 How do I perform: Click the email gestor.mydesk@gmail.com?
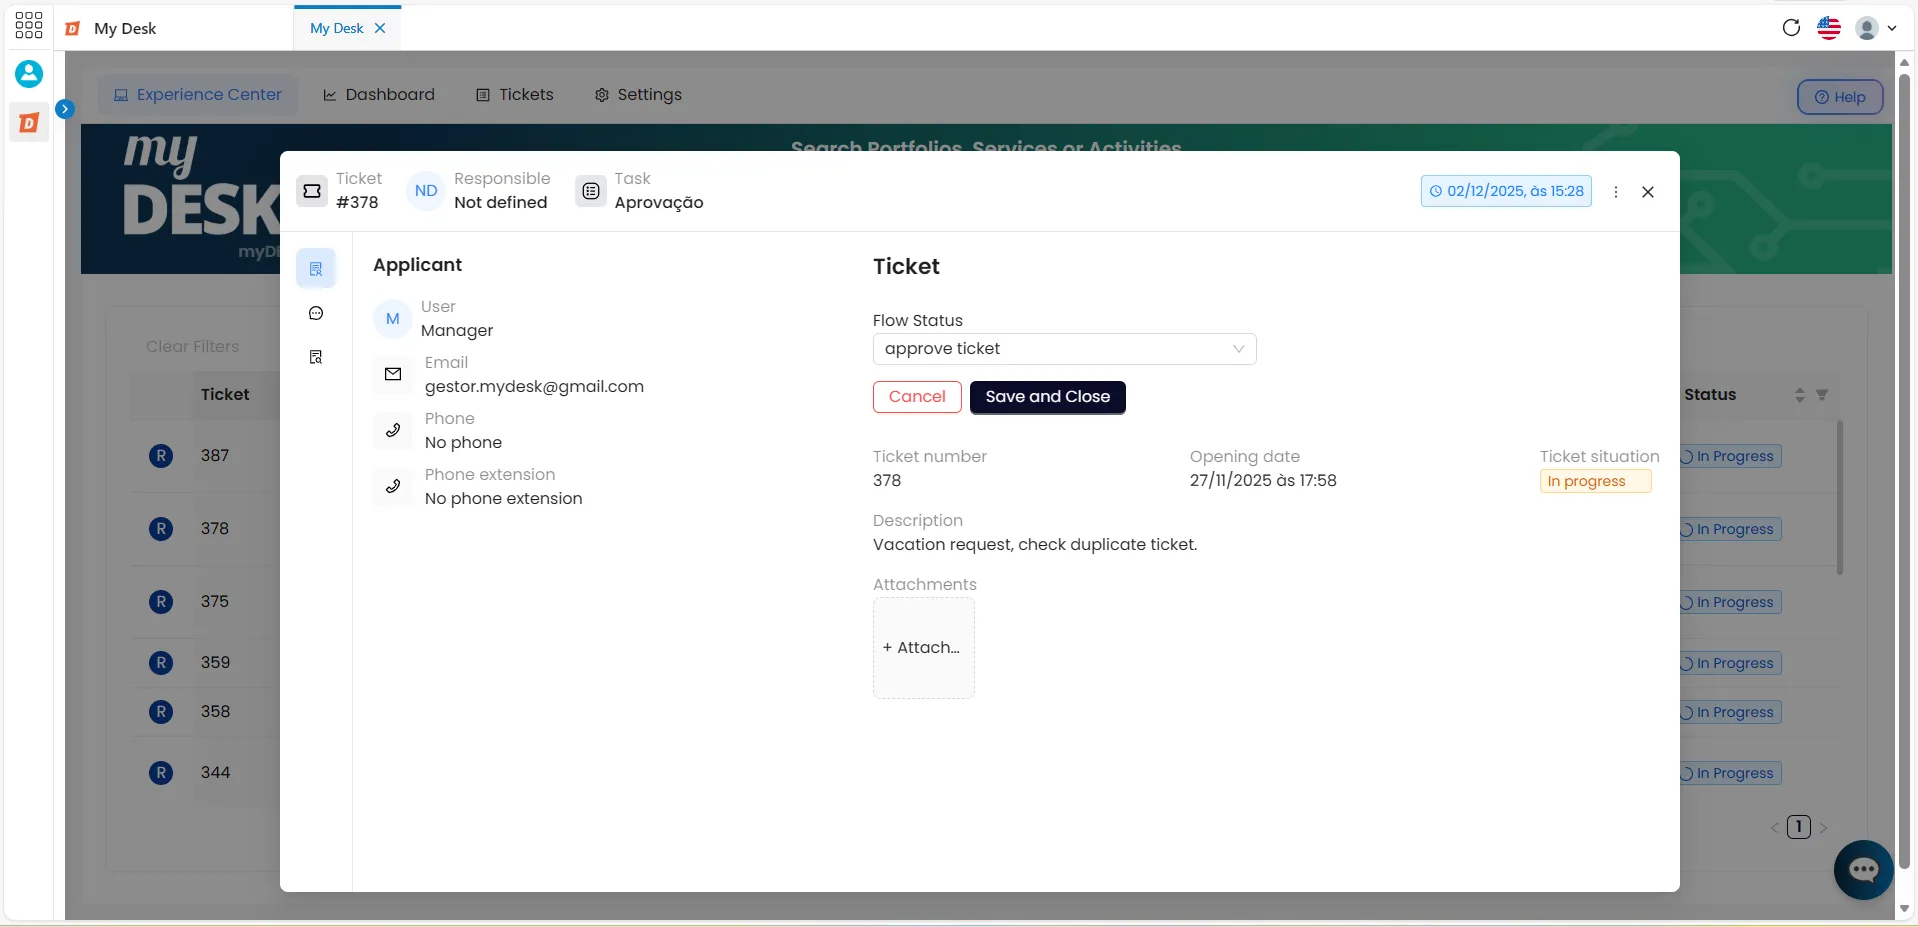(534, 387)
